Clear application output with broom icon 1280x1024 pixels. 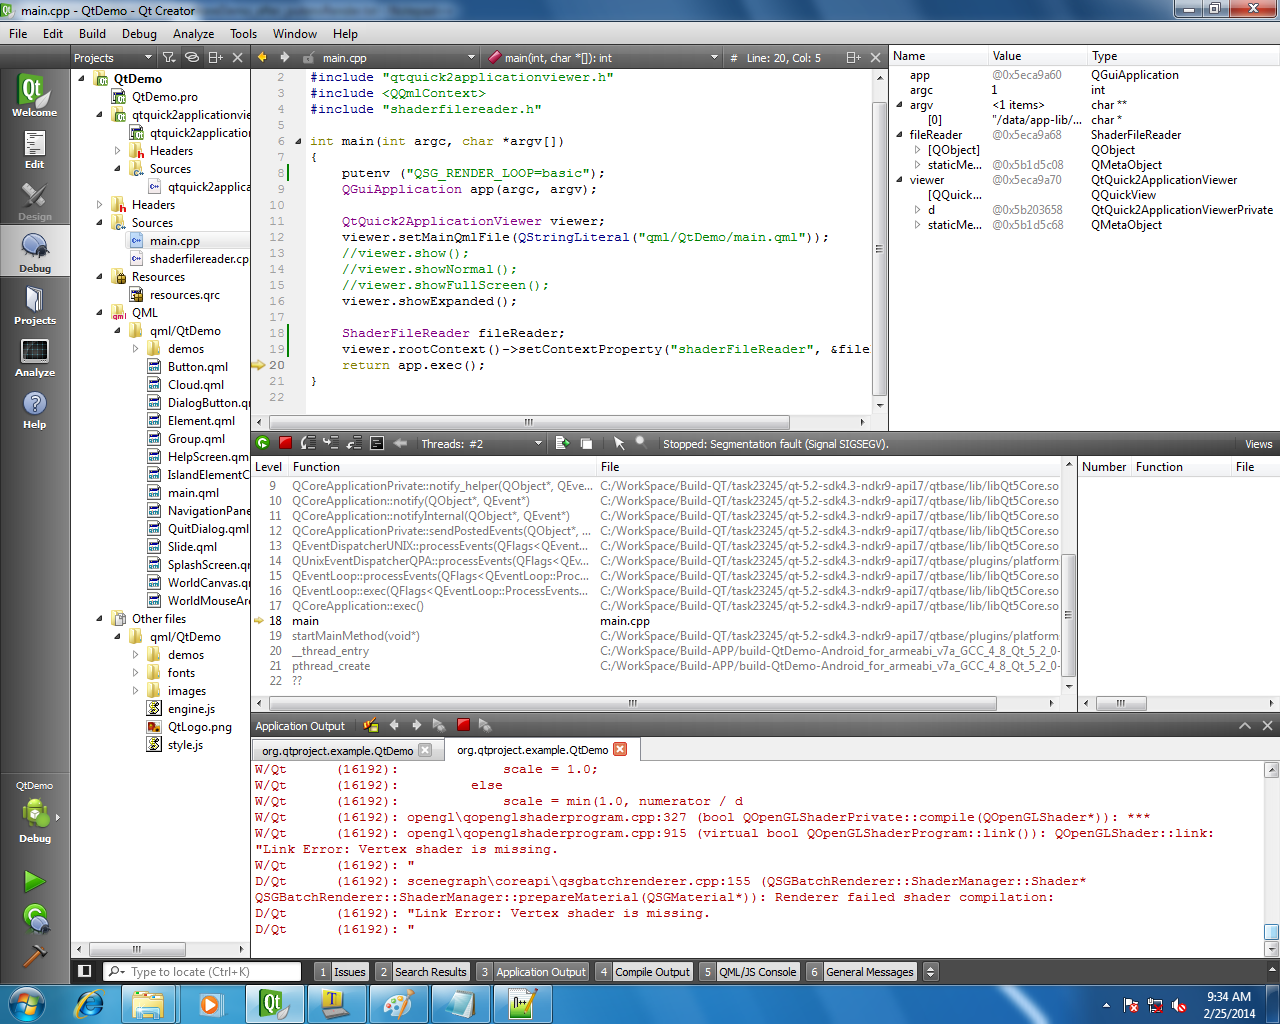(x=371, y=725)
